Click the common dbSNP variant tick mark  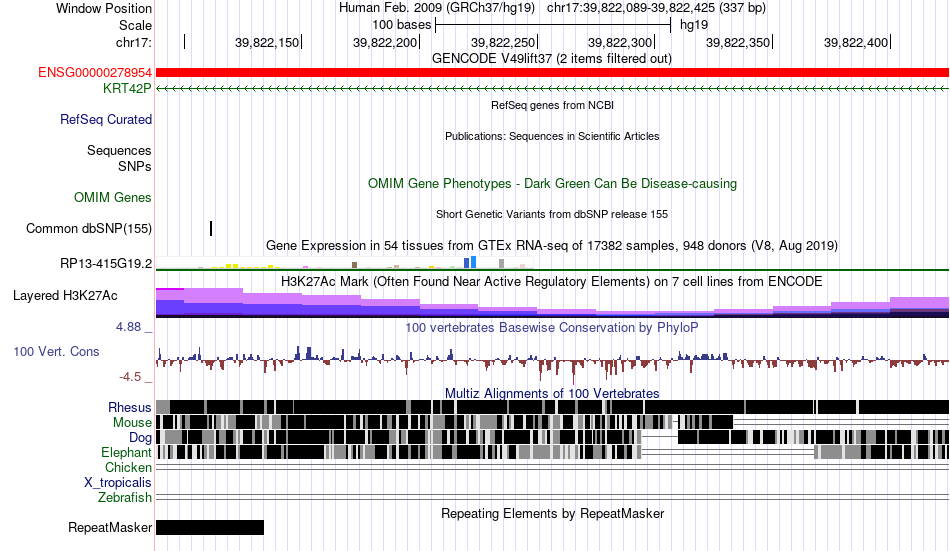pyautogui.click(x=211, y=229)
